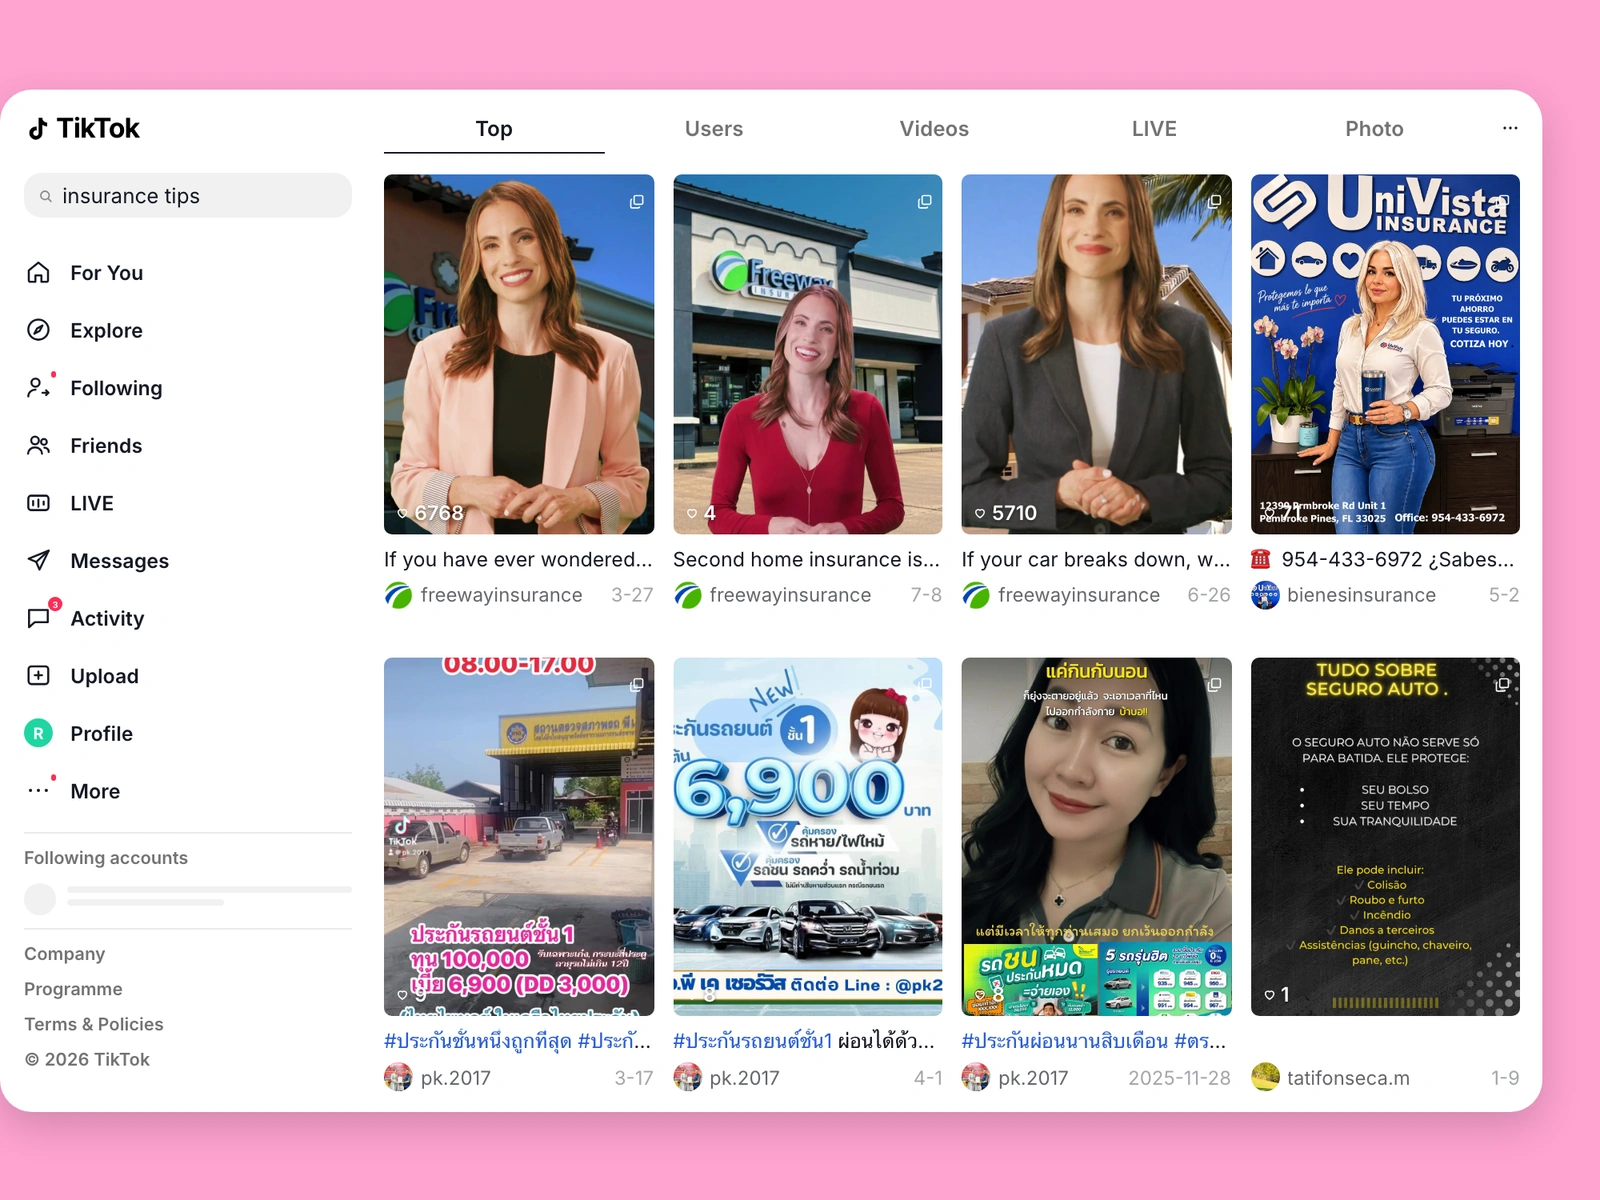Switch to the LIVE results tab
This screenshot has width=1600, height=1200.
(1154, 129)
